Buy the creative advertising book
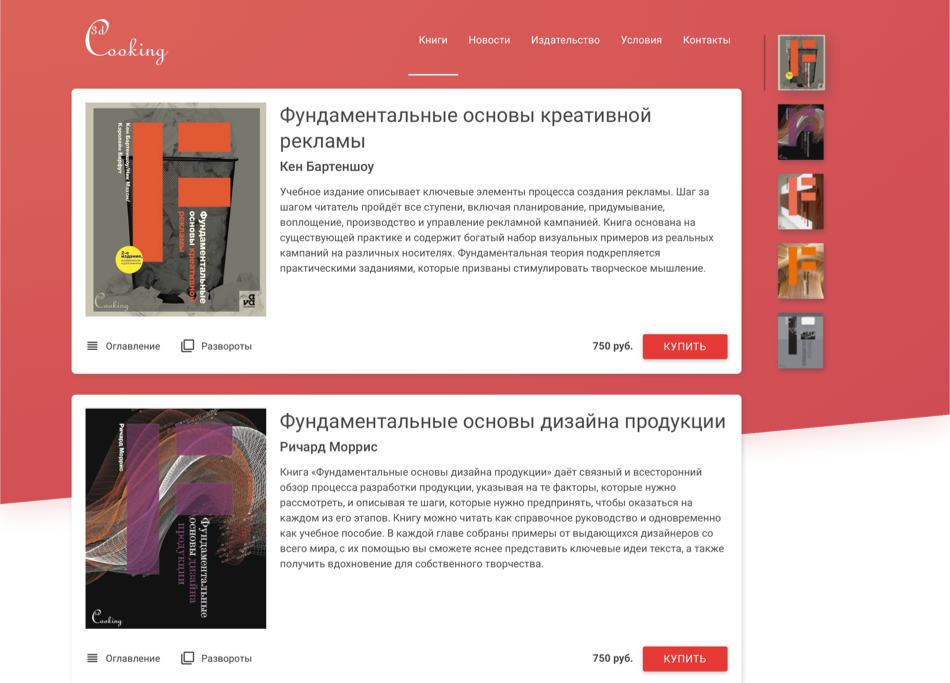 685,347
